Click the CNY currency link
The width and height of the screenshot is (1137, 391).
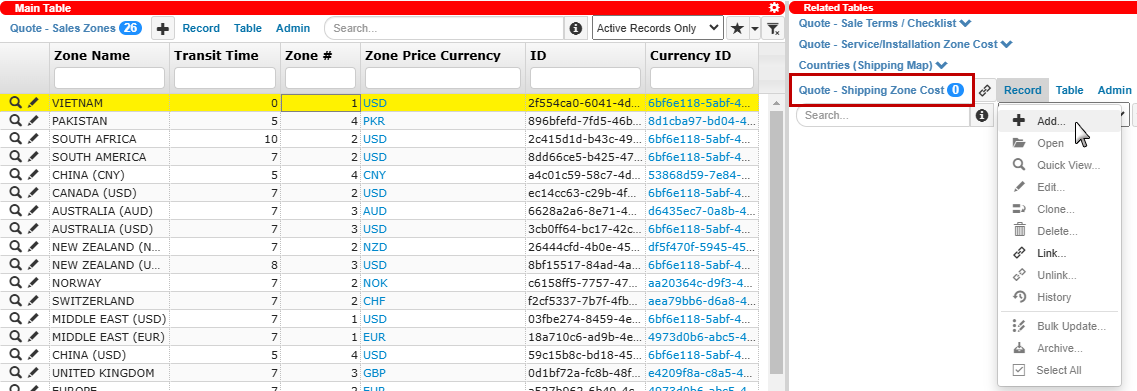point(375,175)
